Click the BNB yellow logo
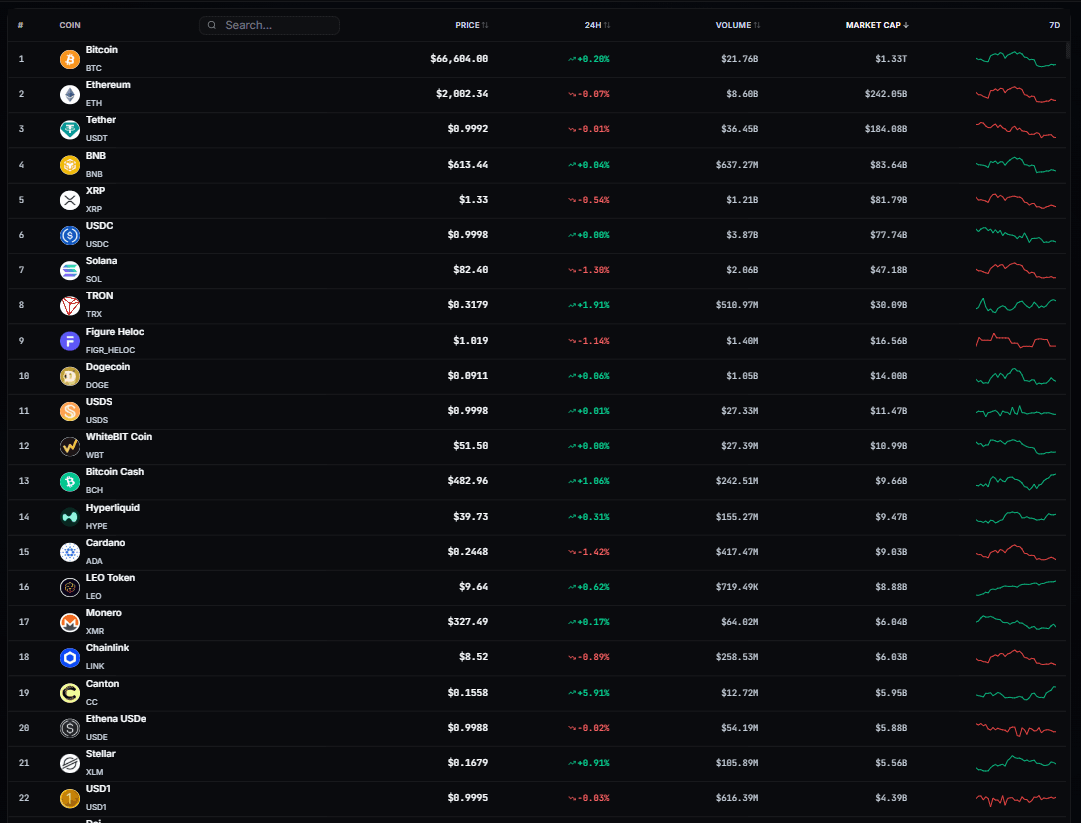1081x823 pixels. pyautogui.click(x=70, y=165)
